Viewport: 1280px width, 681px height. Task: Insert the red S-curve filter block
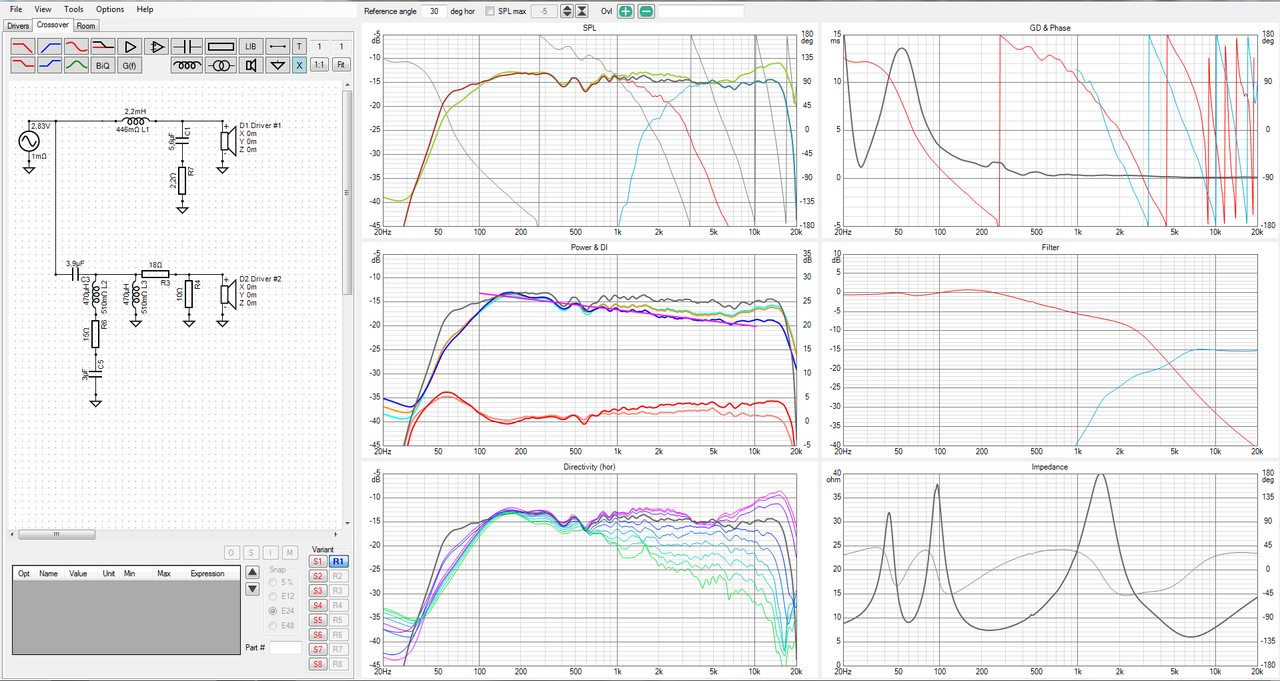[x=76, y=47]
